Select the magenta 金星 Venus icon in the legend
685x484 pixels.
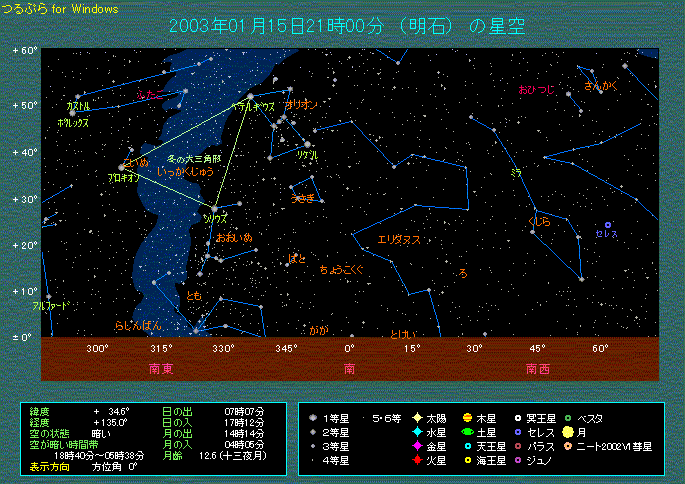(417, 446)
